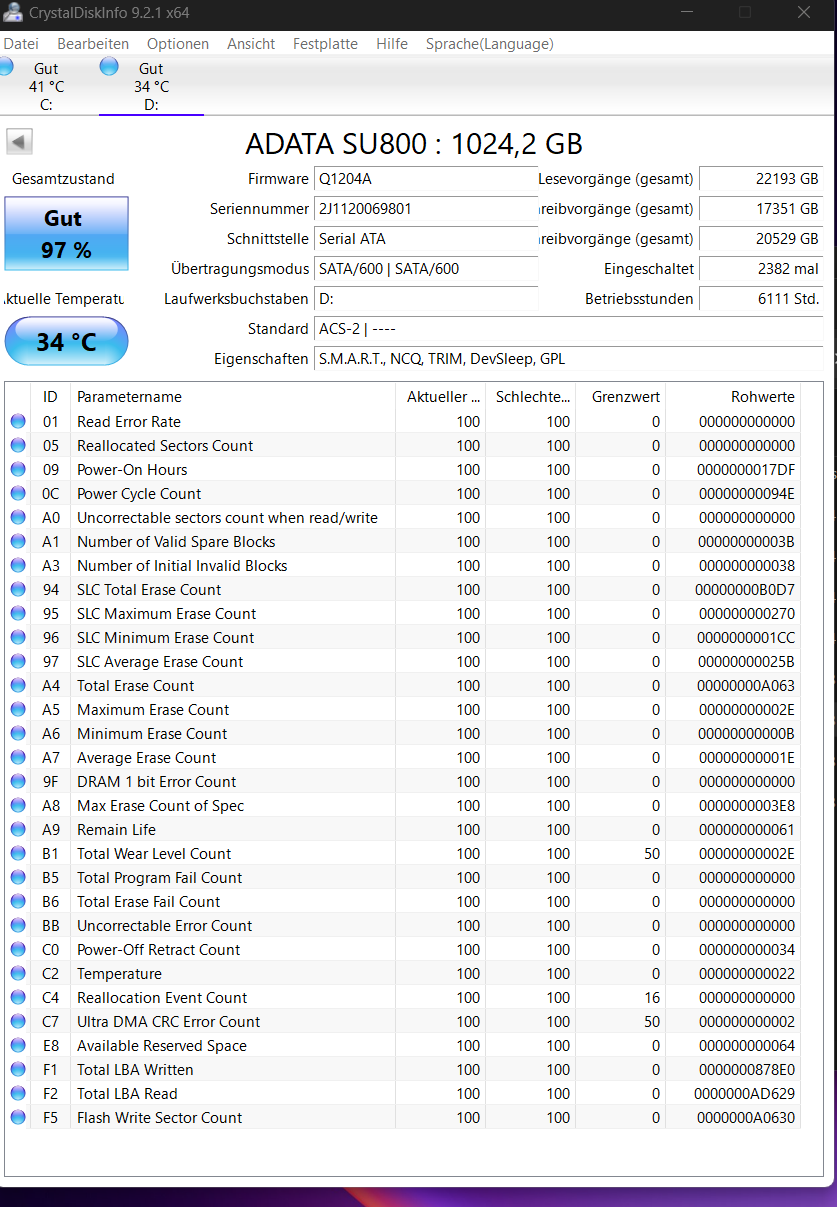Viewport: 837px width, 1207px height.
Task: Click status icon of SLC Total Erase Count
Action: (18, 590)
